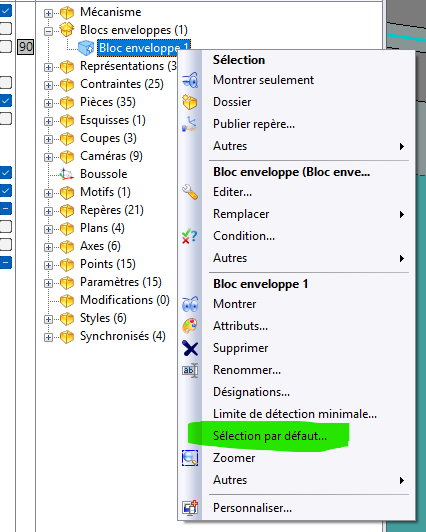Click the Condition check-and-question icon
426x532 pixels.
[190, 236]
